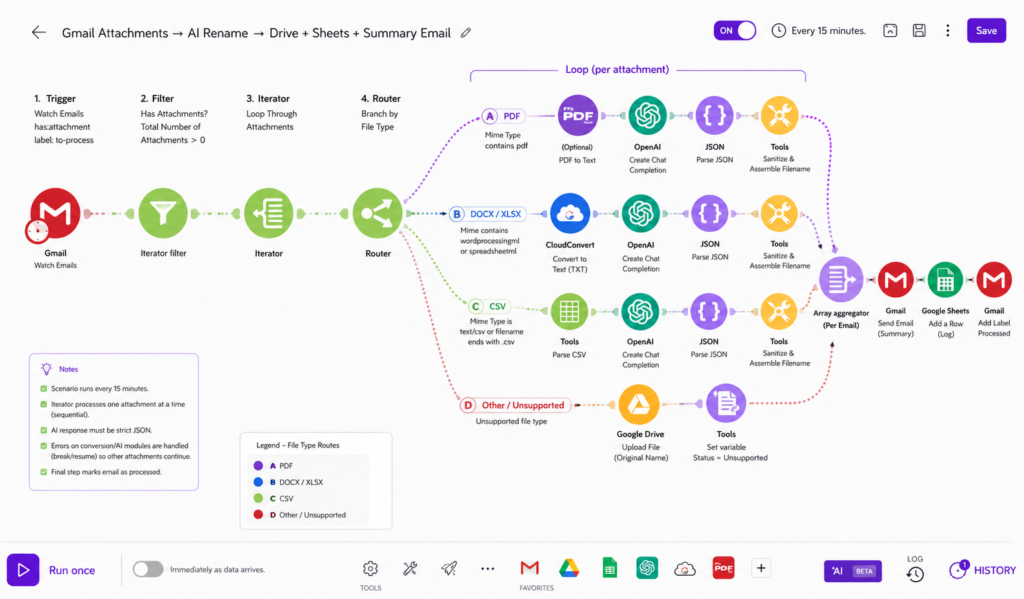Viewport: 1024px width, 599px height.
Task: Click Tools Sanitize module in DOCX/XLSX route
Action: (x=778, y=213)
